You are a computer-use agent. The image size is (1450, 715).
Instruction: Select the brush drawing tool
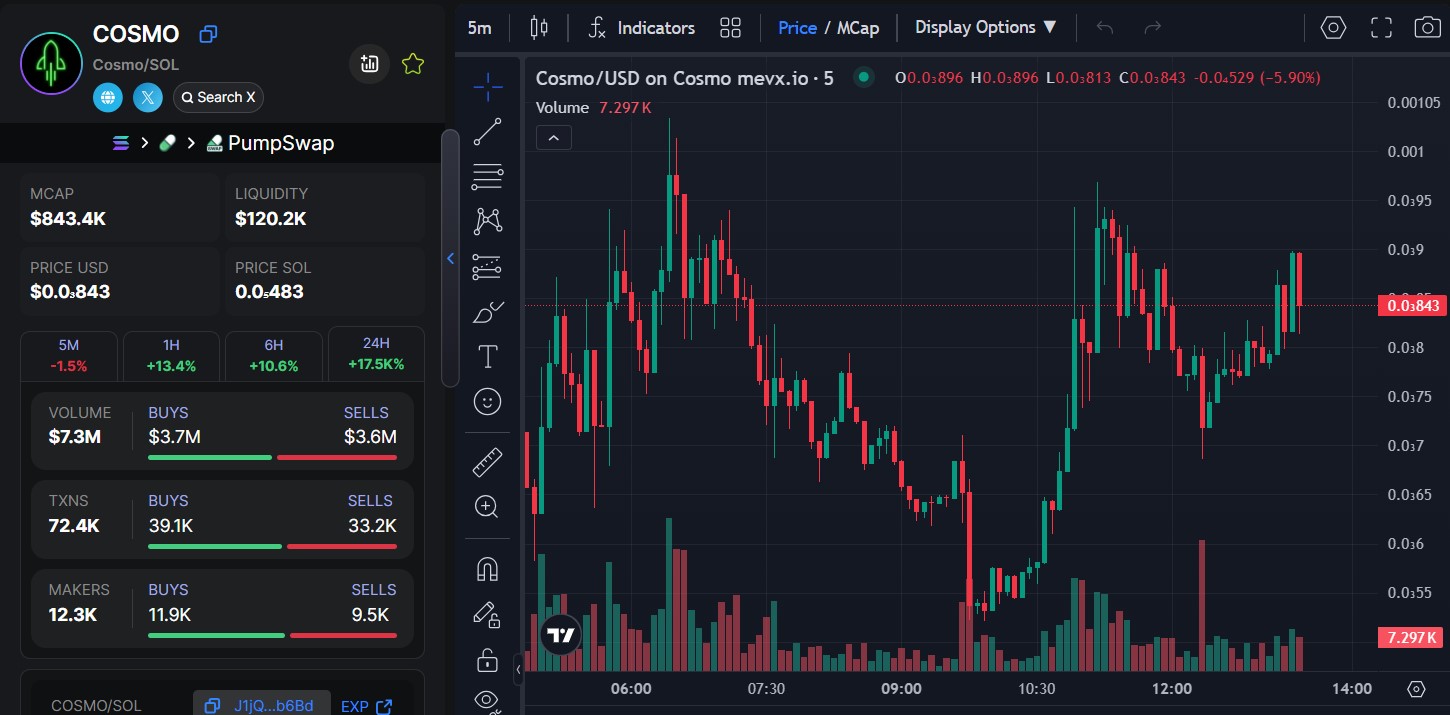coord(487,311)
